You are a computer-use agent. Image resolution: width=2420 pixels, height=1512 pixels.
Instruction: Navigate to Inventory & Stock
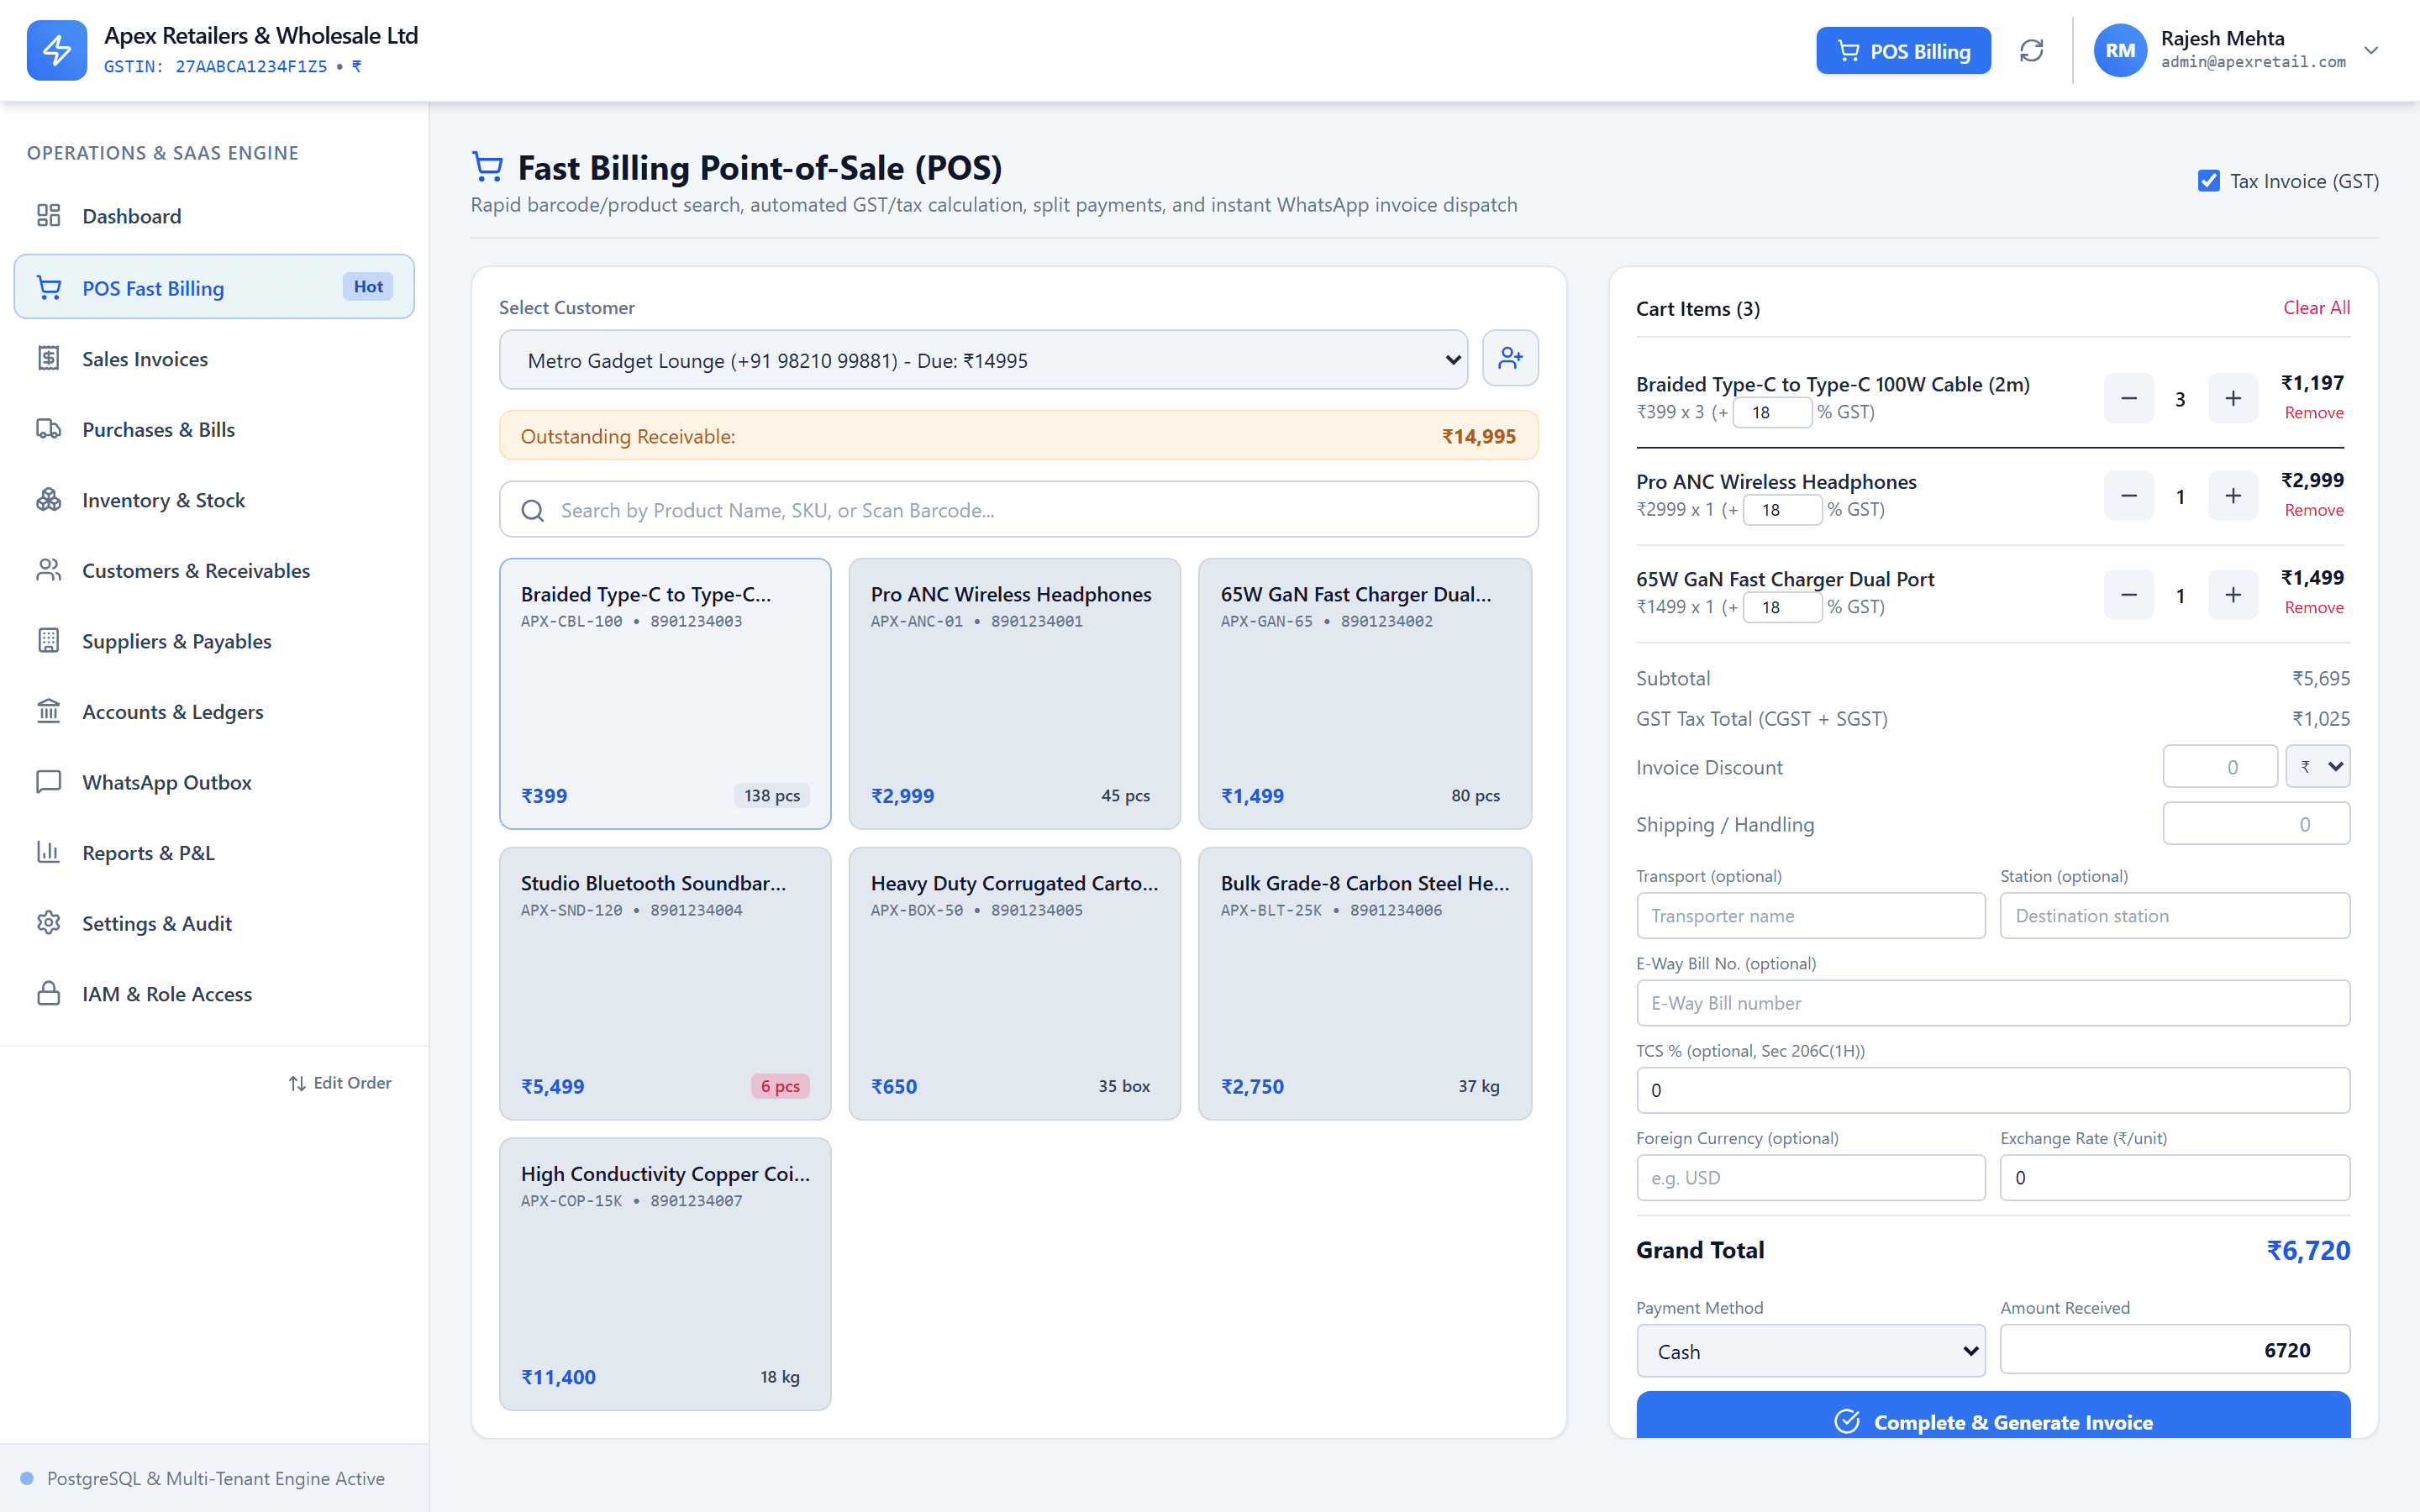[214, 500]
